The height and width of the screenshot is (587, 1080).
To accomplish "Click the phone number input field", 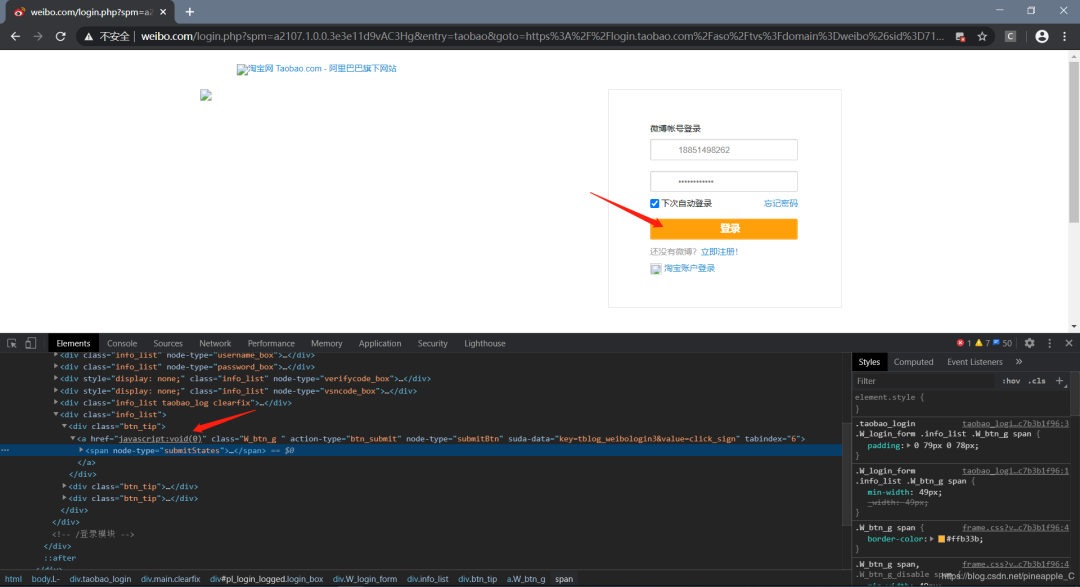I will click(x=723, y=149).
